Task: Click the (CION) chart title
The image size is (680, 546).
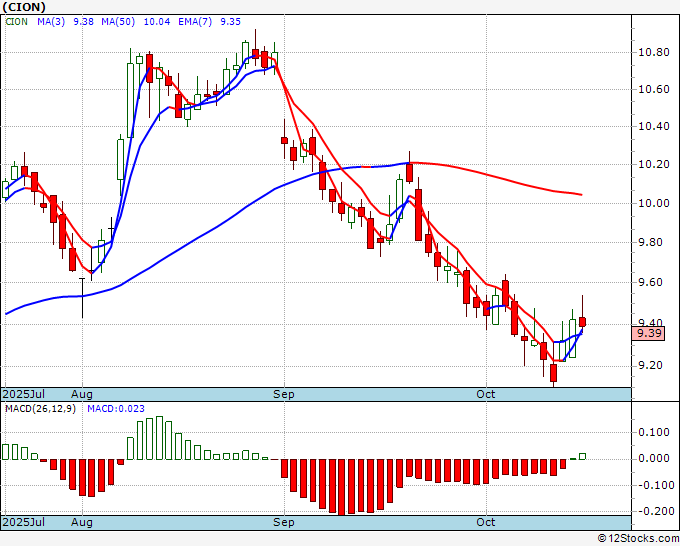Action: pos(24,7)
